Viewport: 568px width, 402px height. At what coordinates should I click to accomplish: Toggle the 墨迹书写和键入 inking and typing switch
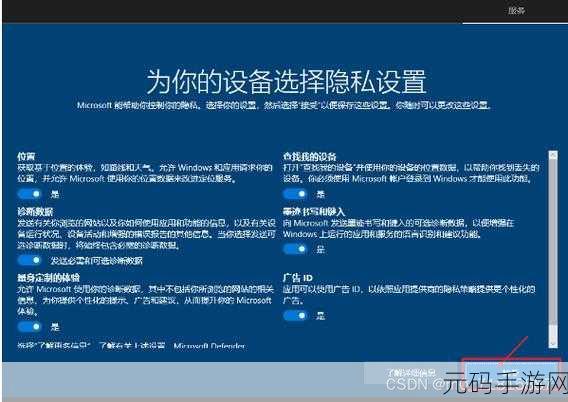point(295,249)
